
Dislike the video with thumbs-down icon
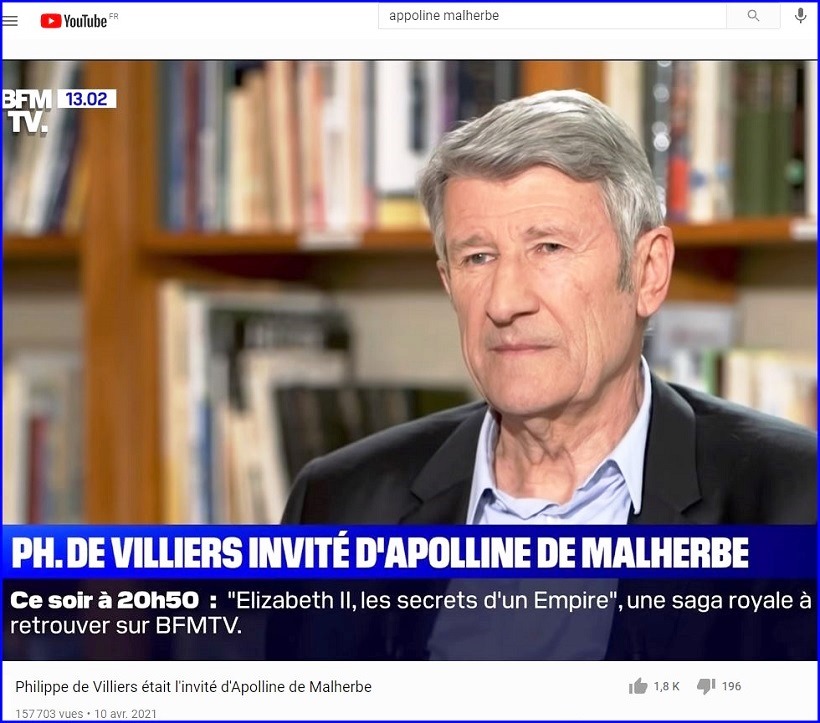[706, 686]
